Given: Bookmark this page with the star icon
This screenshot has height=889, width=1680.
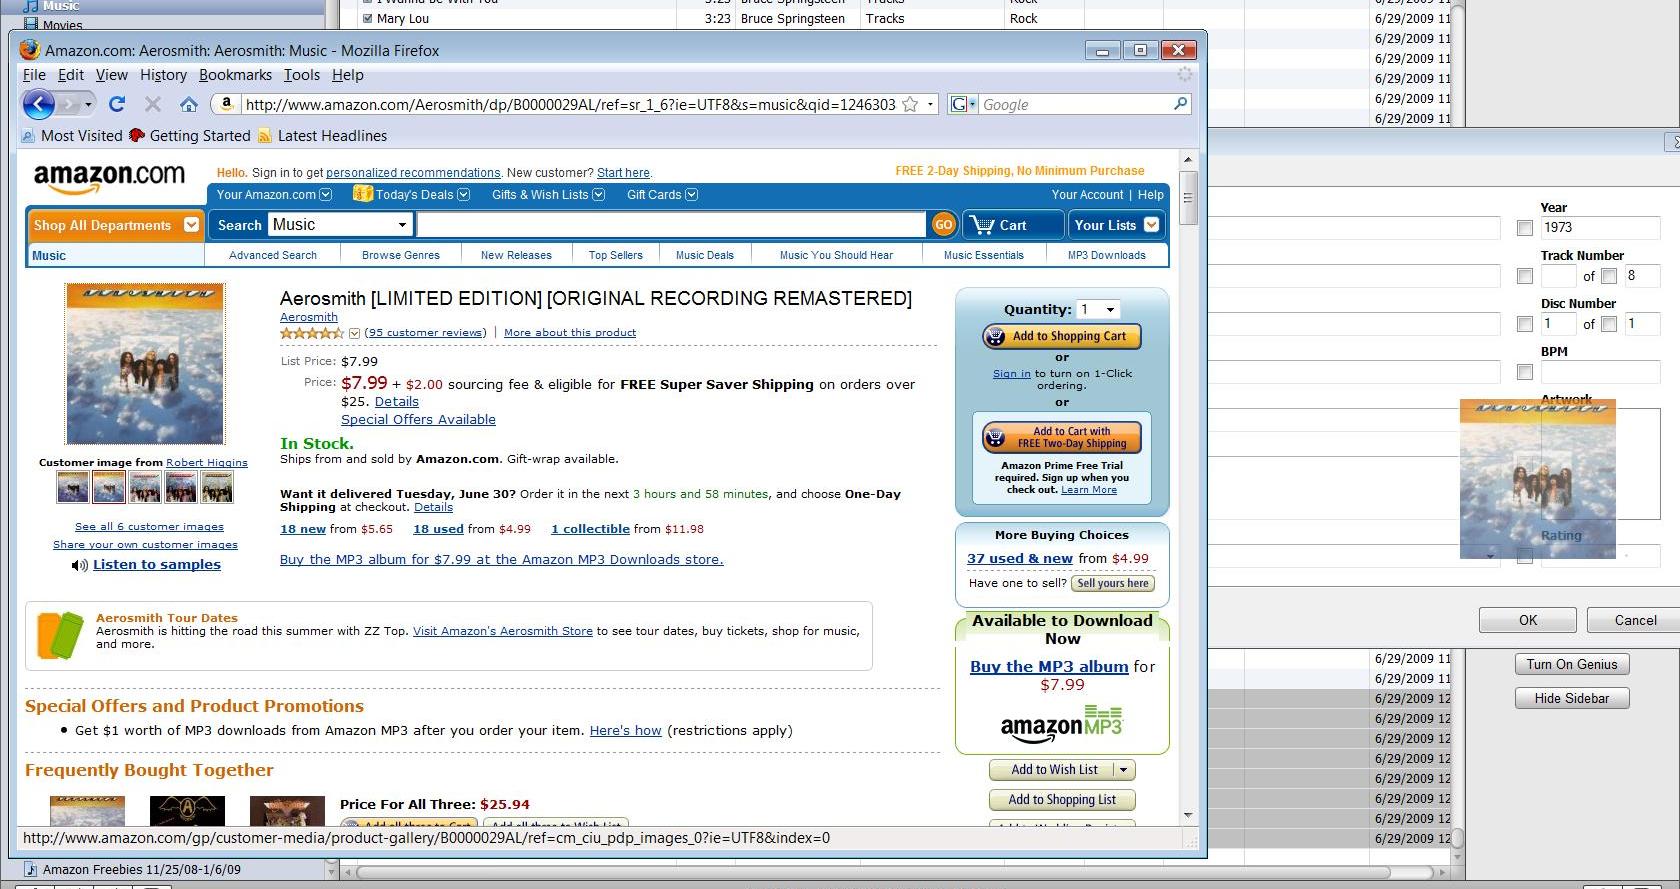Looking at the screenshot, I should point(910,104).
